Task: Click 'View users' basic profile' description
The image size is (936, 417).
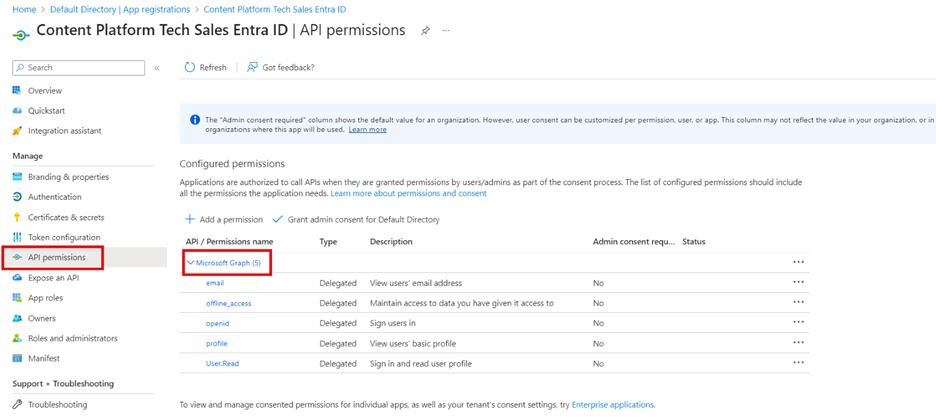Action: click(x=415, y=343)
